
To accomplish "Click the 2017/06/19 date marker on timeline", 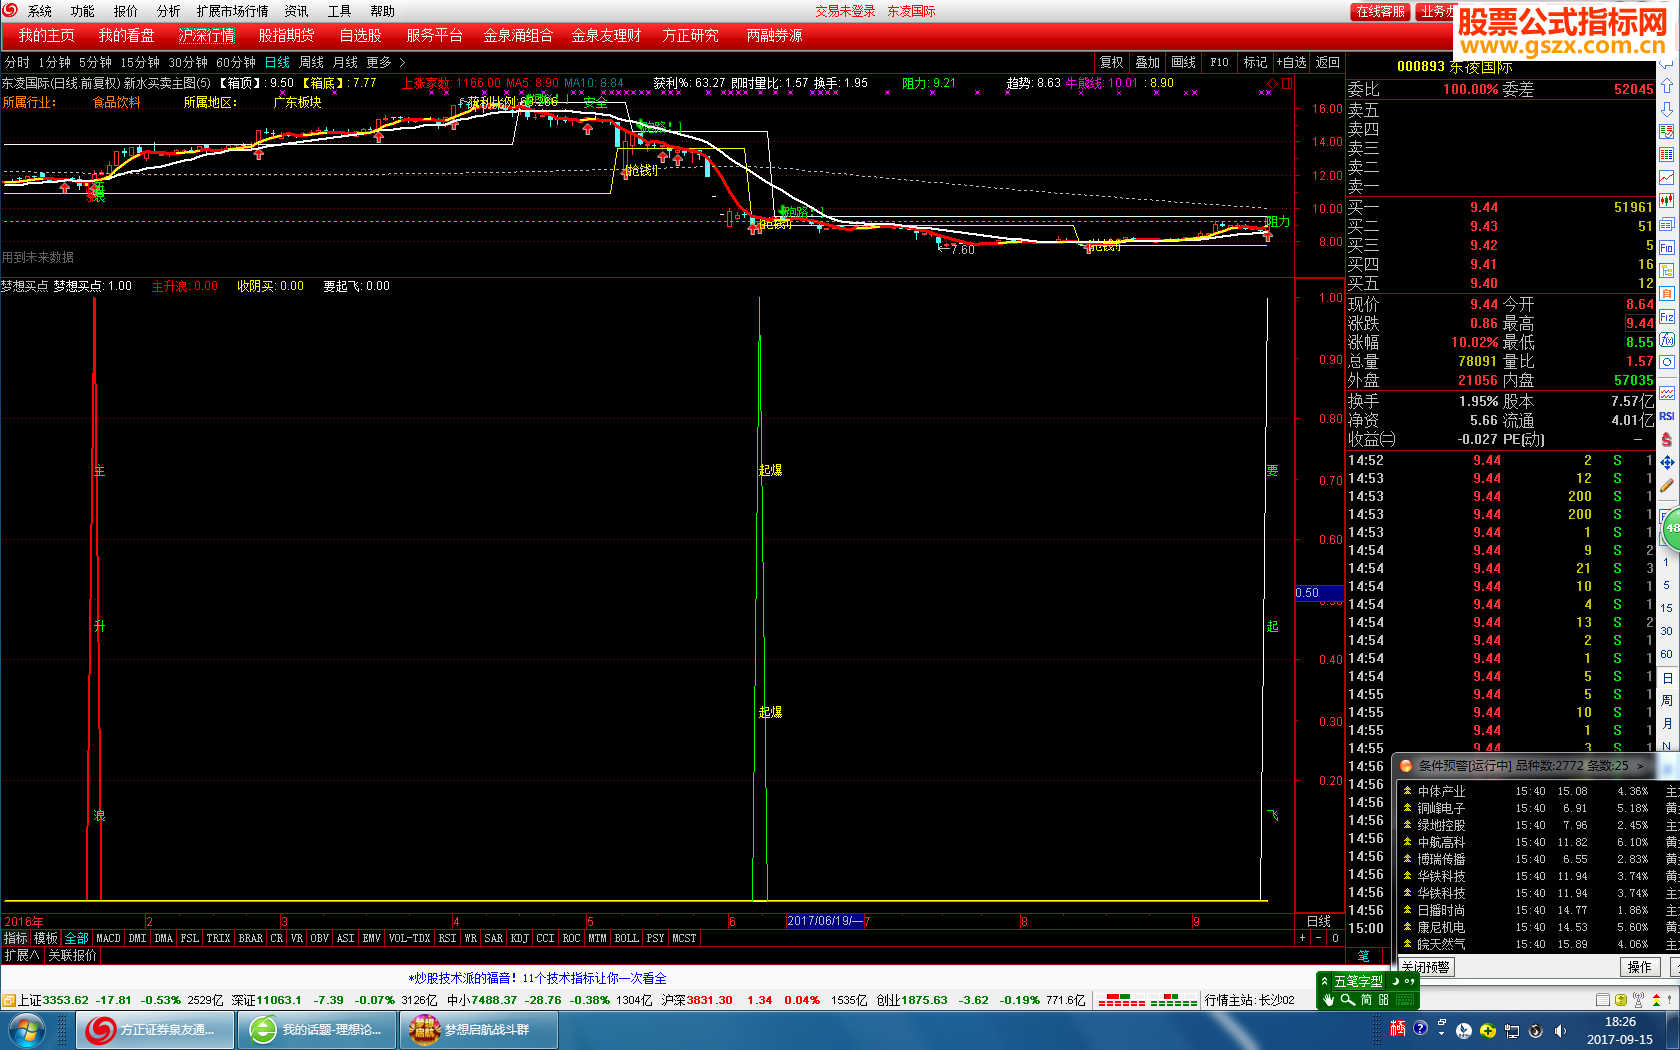I will click(824, 921).
